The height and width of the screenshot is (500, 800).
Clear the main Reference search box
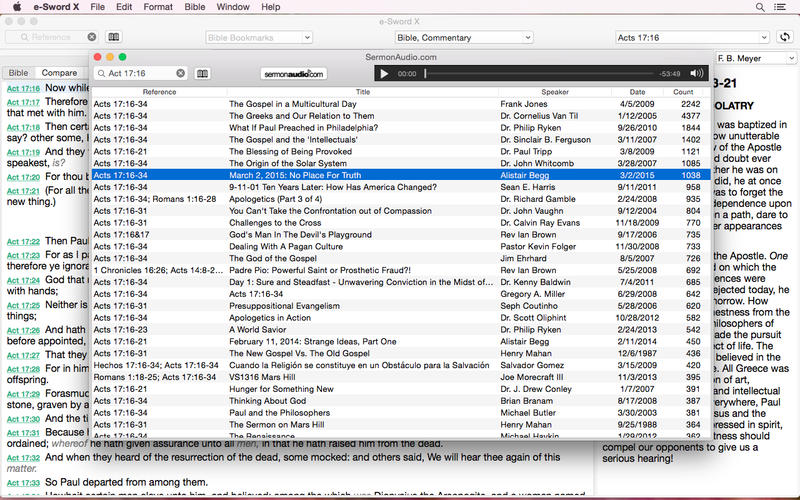94,38
